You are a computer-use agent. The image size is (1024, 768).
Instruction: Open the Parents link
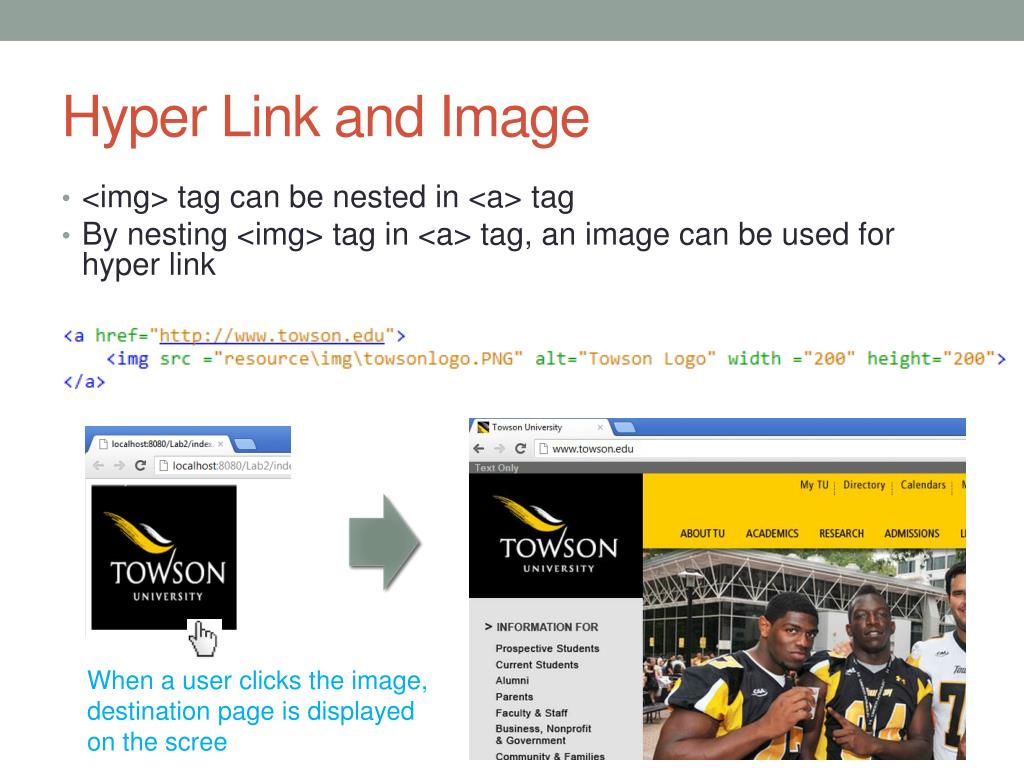click(x=514, y=697)
